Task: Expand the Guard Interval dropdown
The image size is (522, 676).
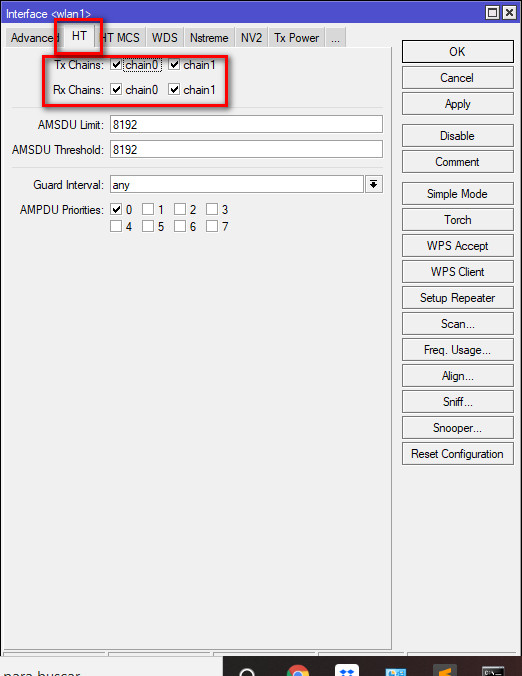Action: [374, 185]
